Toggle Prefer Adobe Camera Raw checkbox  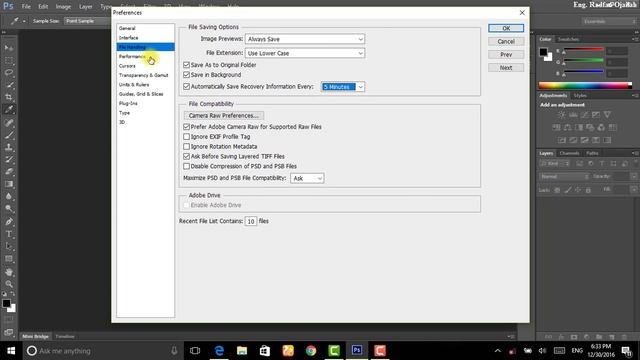[187, 127]
